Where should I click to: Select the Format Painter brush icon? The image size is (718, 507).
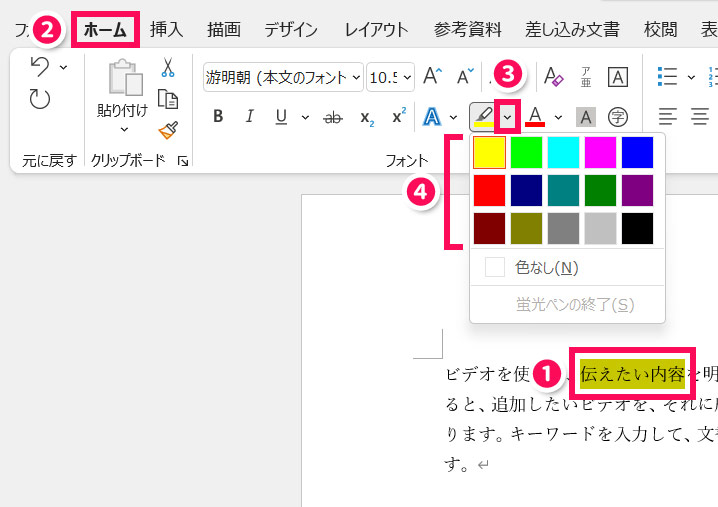coord(168,130)
